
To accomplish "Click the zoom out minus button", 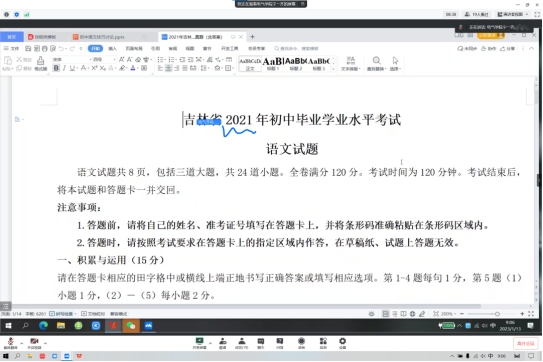I will 462,314.
